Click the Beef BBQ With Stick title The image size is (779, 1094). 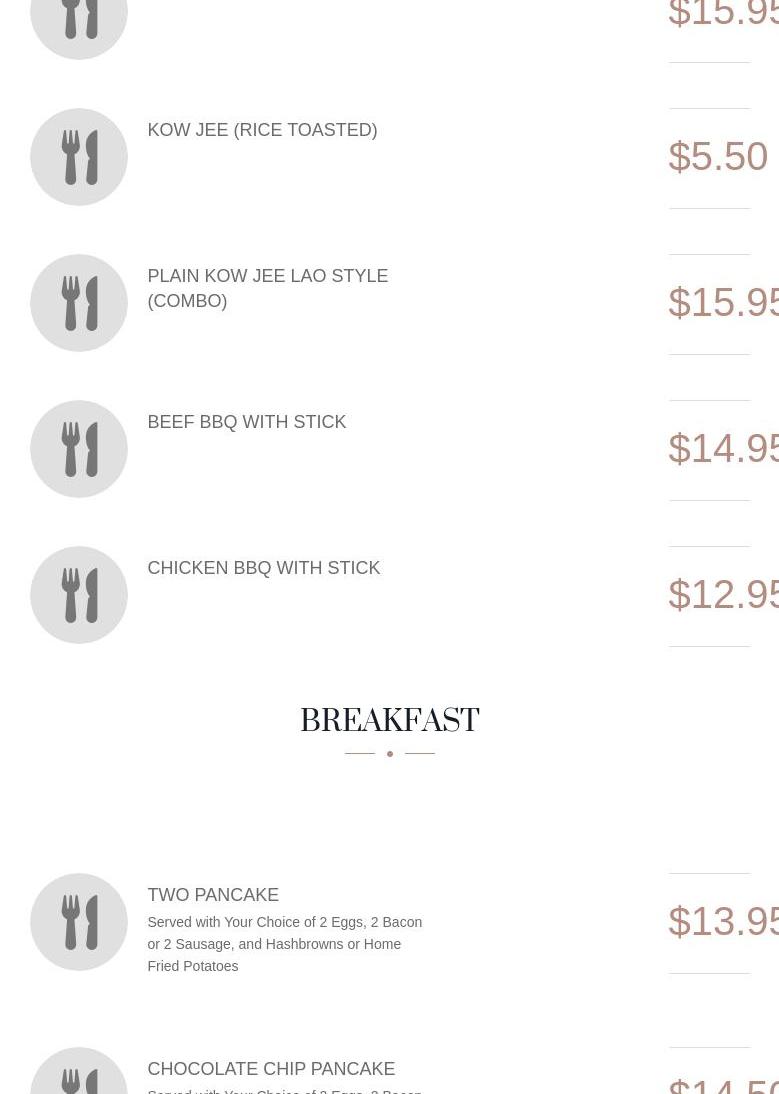click(x=246, y=422)
